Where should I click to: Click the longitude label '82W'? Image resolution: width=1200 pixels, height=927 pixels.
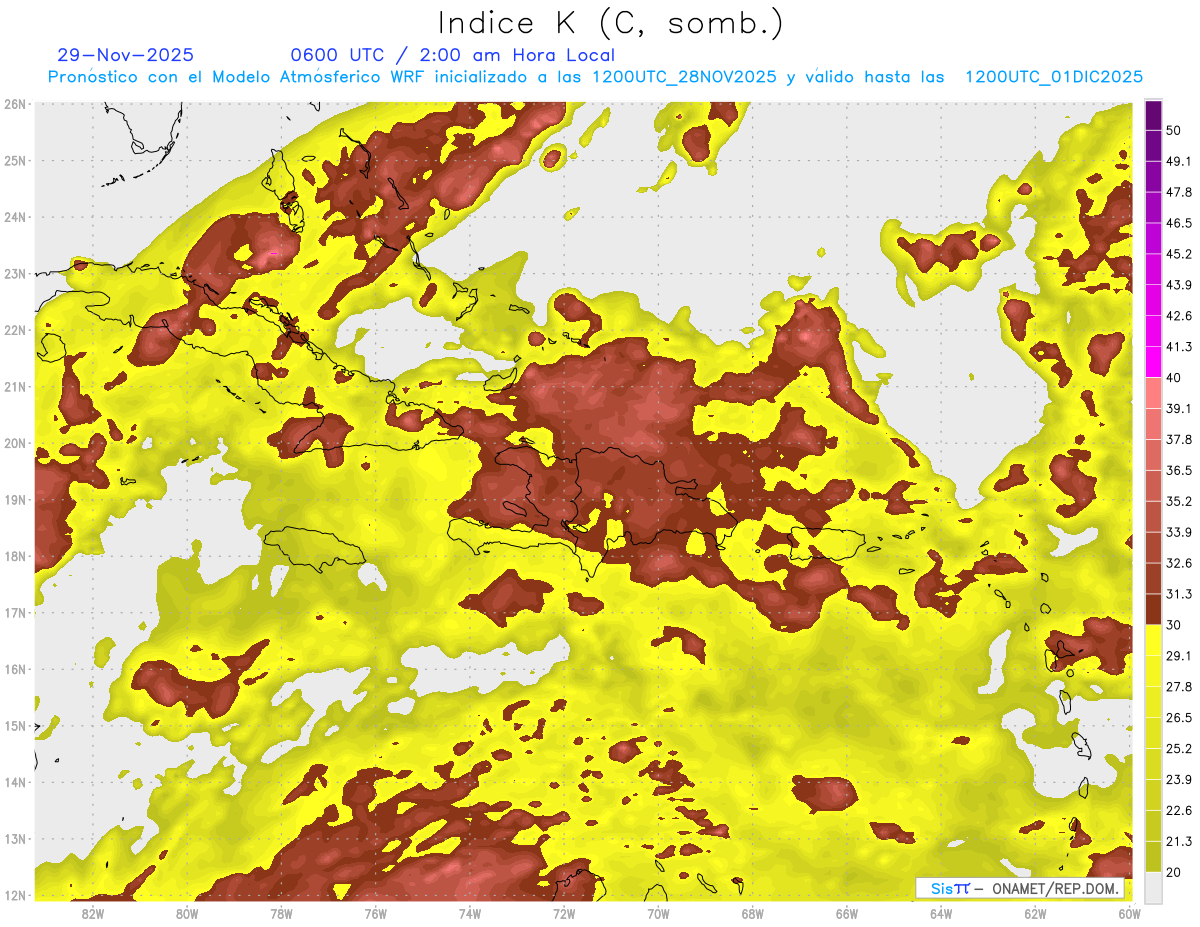tap(93, 913)
